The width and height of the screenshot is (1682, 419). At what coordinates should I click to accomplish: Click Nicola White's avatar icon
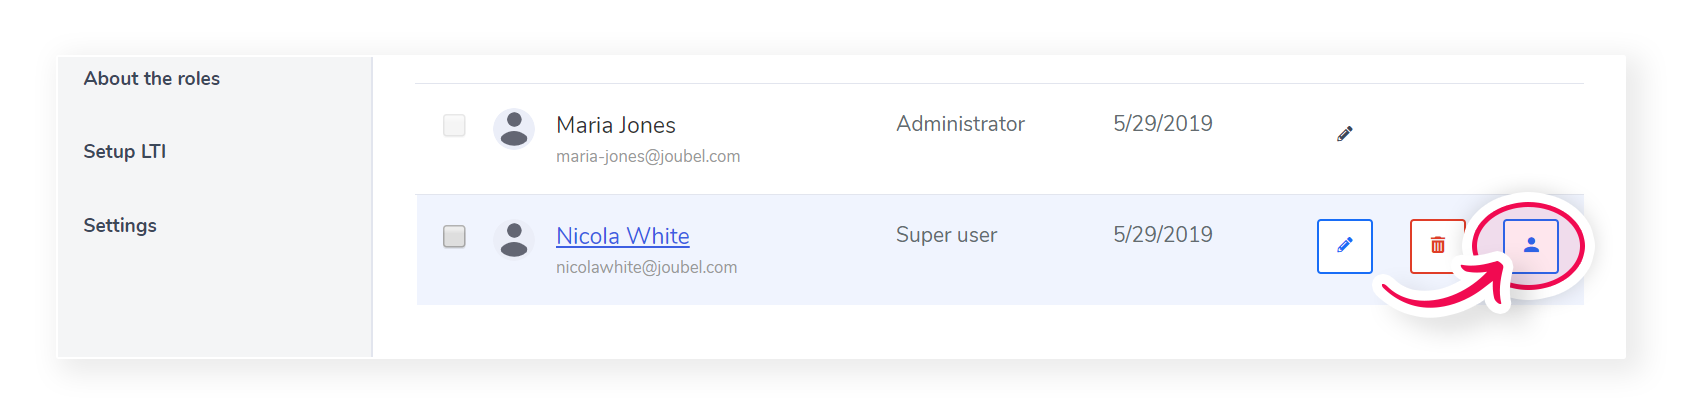click(514, 240)
